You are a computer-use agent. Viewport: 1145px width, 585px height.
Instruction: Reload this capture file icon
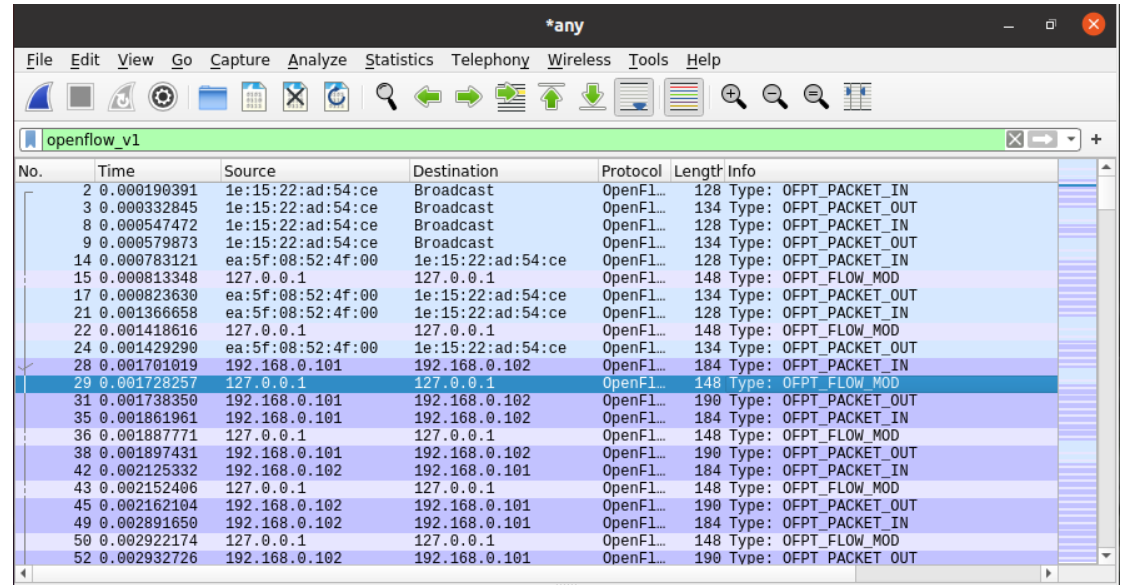click(x=336, y=97)
